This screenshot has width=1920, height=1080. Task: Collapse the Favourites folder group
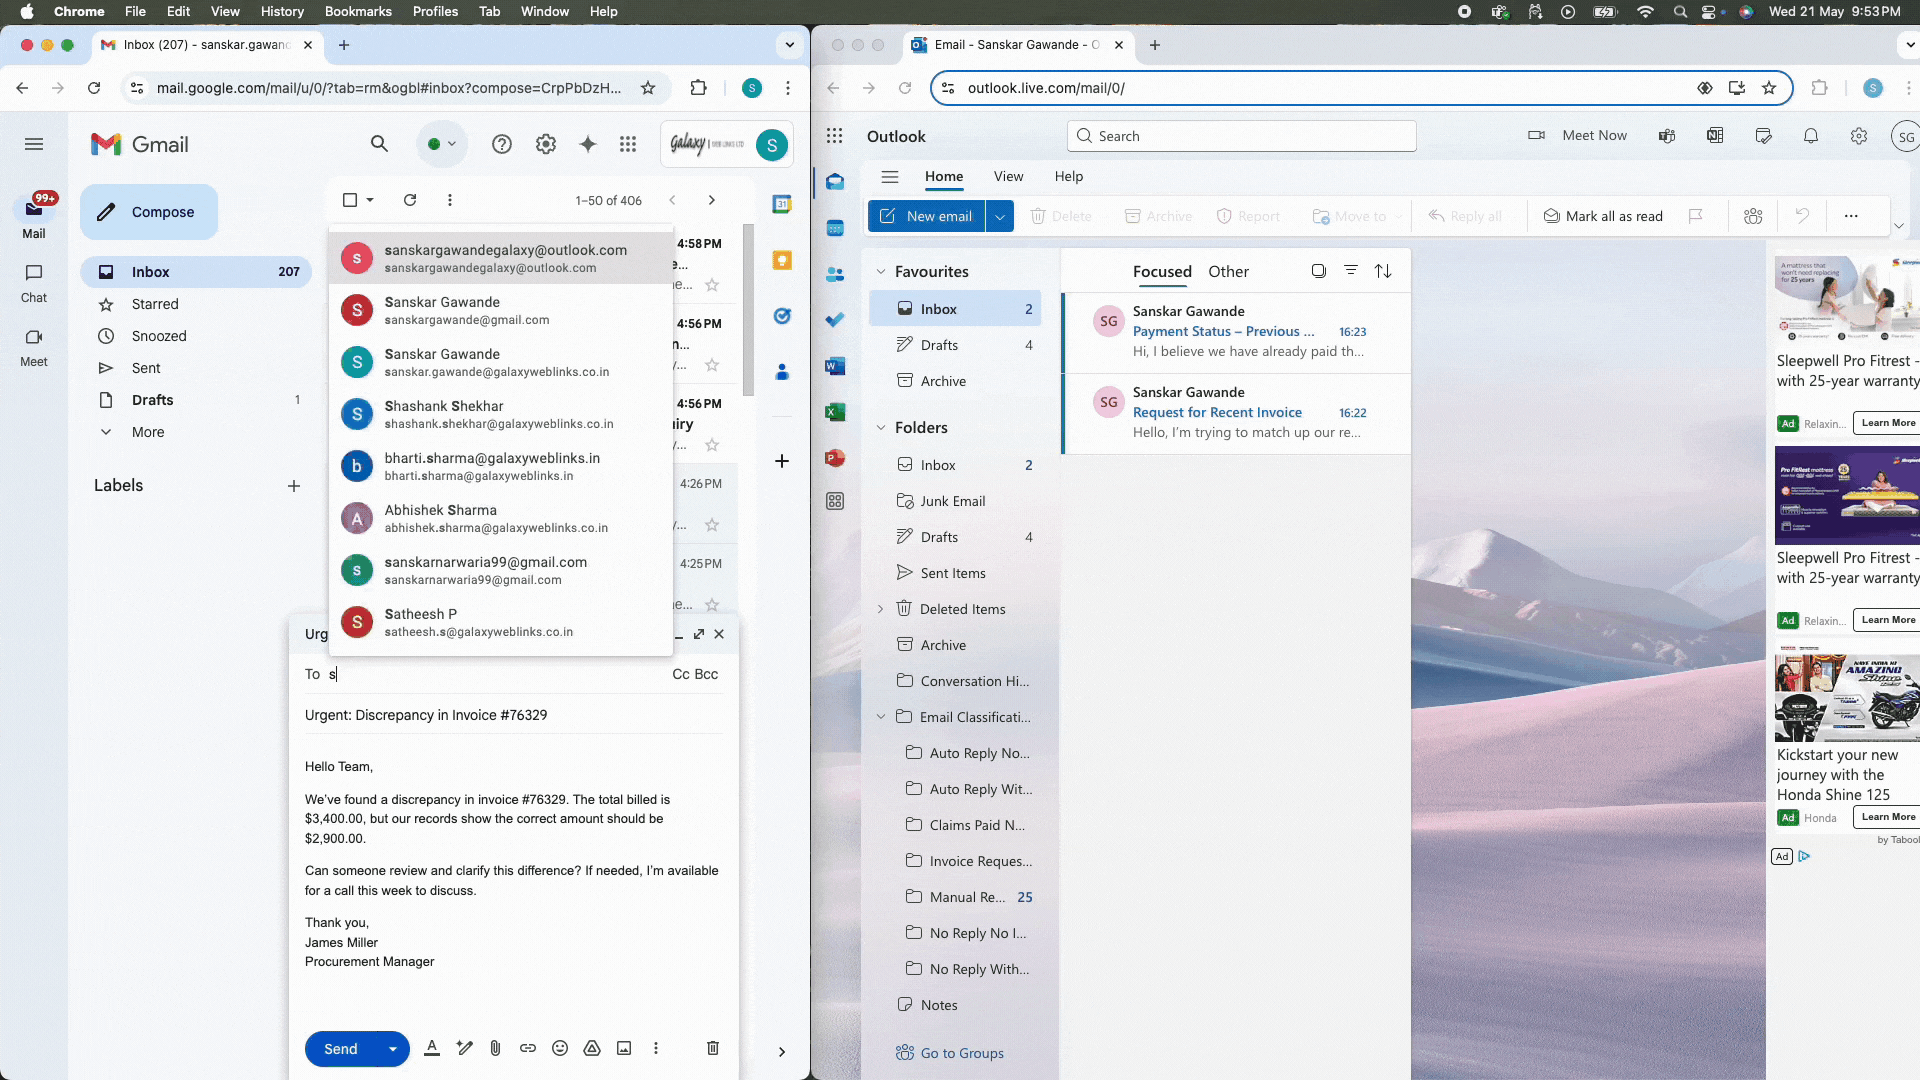pos(881,272)
